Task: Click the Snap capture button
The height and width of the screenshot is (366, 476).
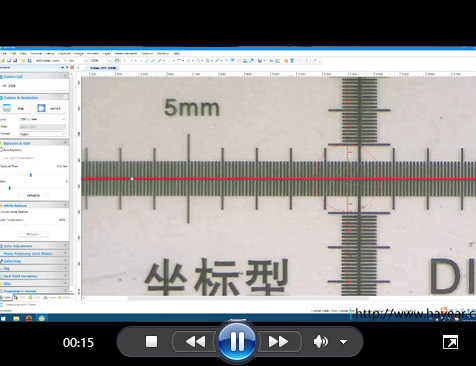Action: 15,108
